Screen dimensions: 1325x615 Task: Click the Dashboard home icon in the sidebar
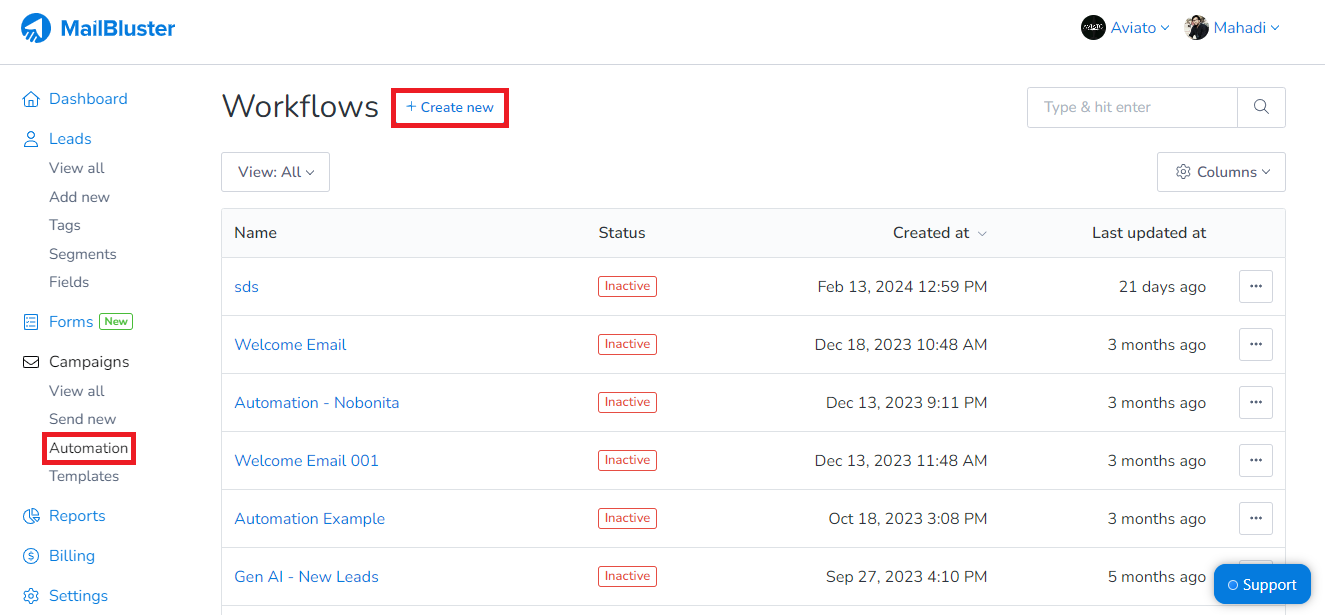(x=29, y=98)
